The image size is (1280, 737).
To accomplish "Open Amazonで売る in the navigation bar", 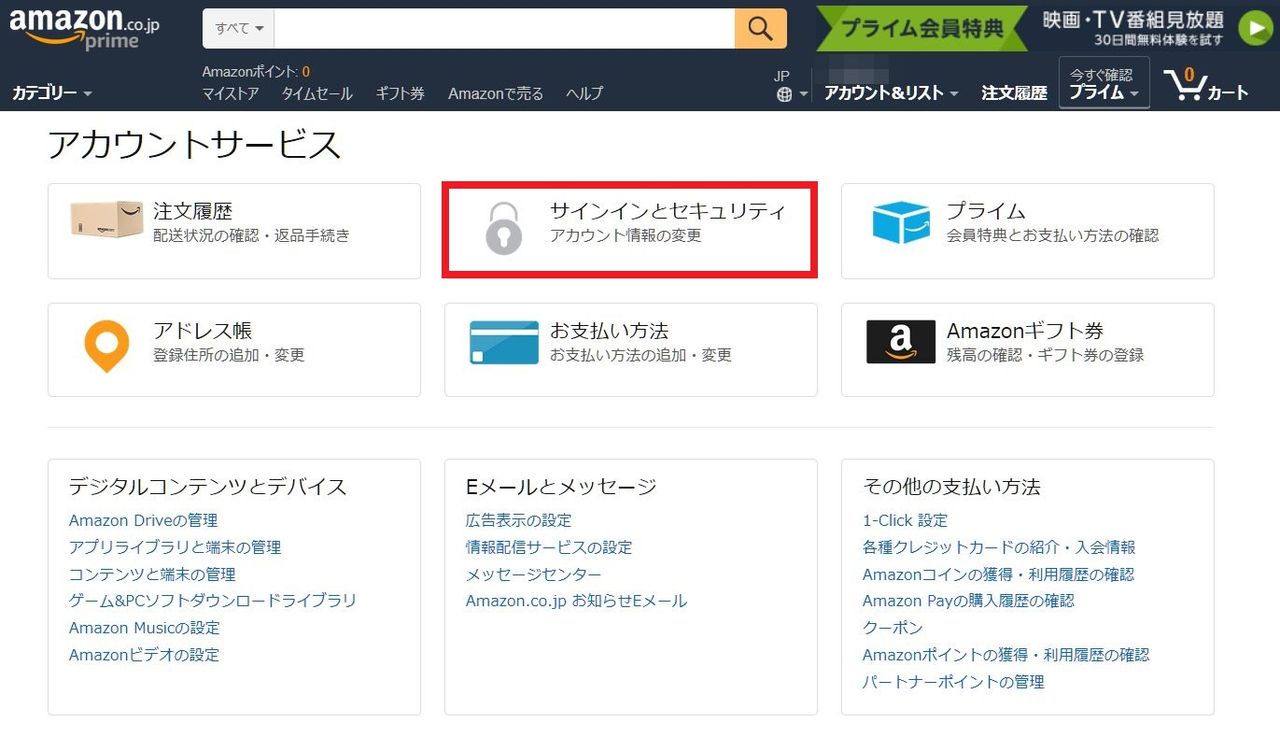I will point(496,93).
